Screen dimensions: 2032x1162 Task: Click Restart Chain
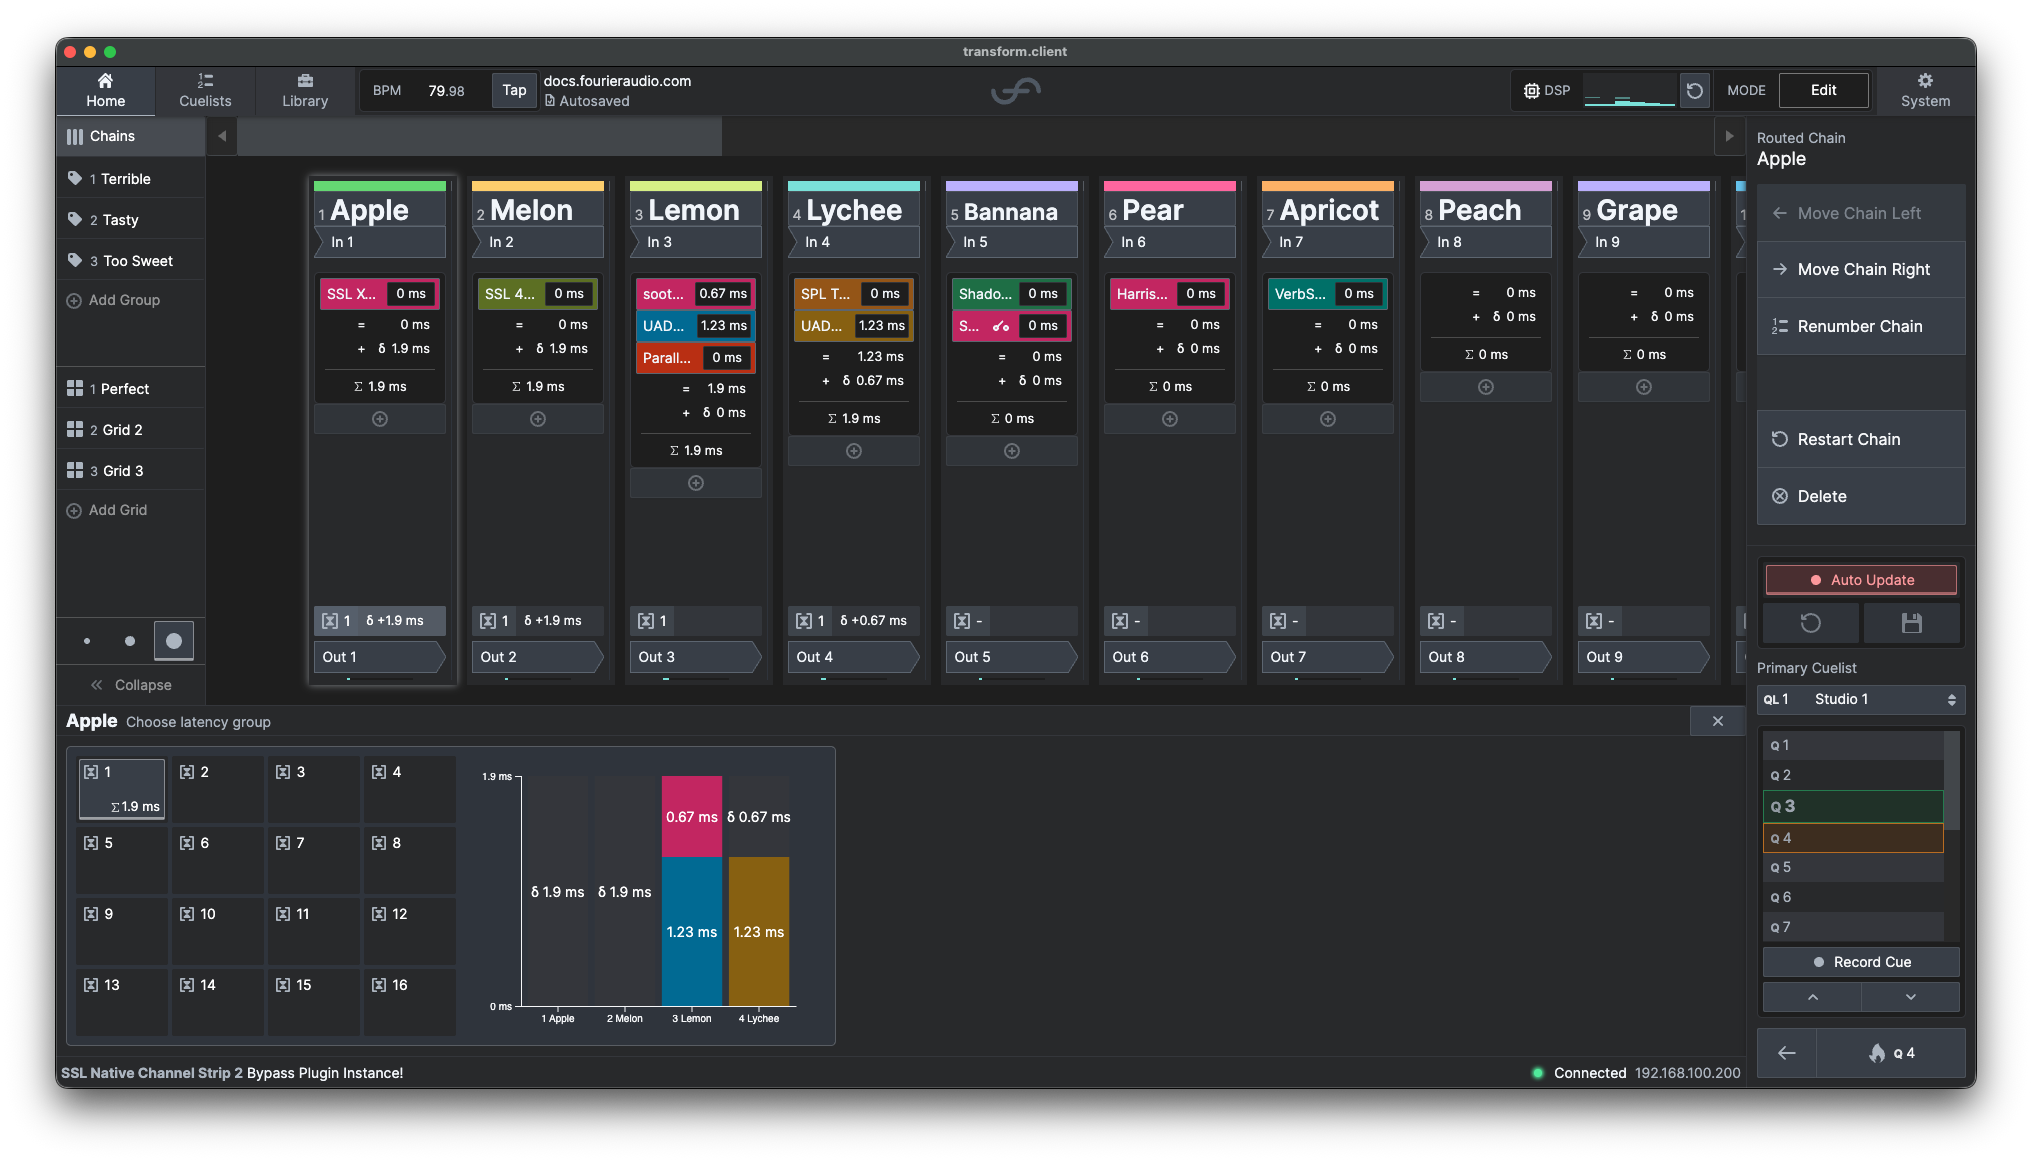pyautogui.click(x=1861, y=439)
